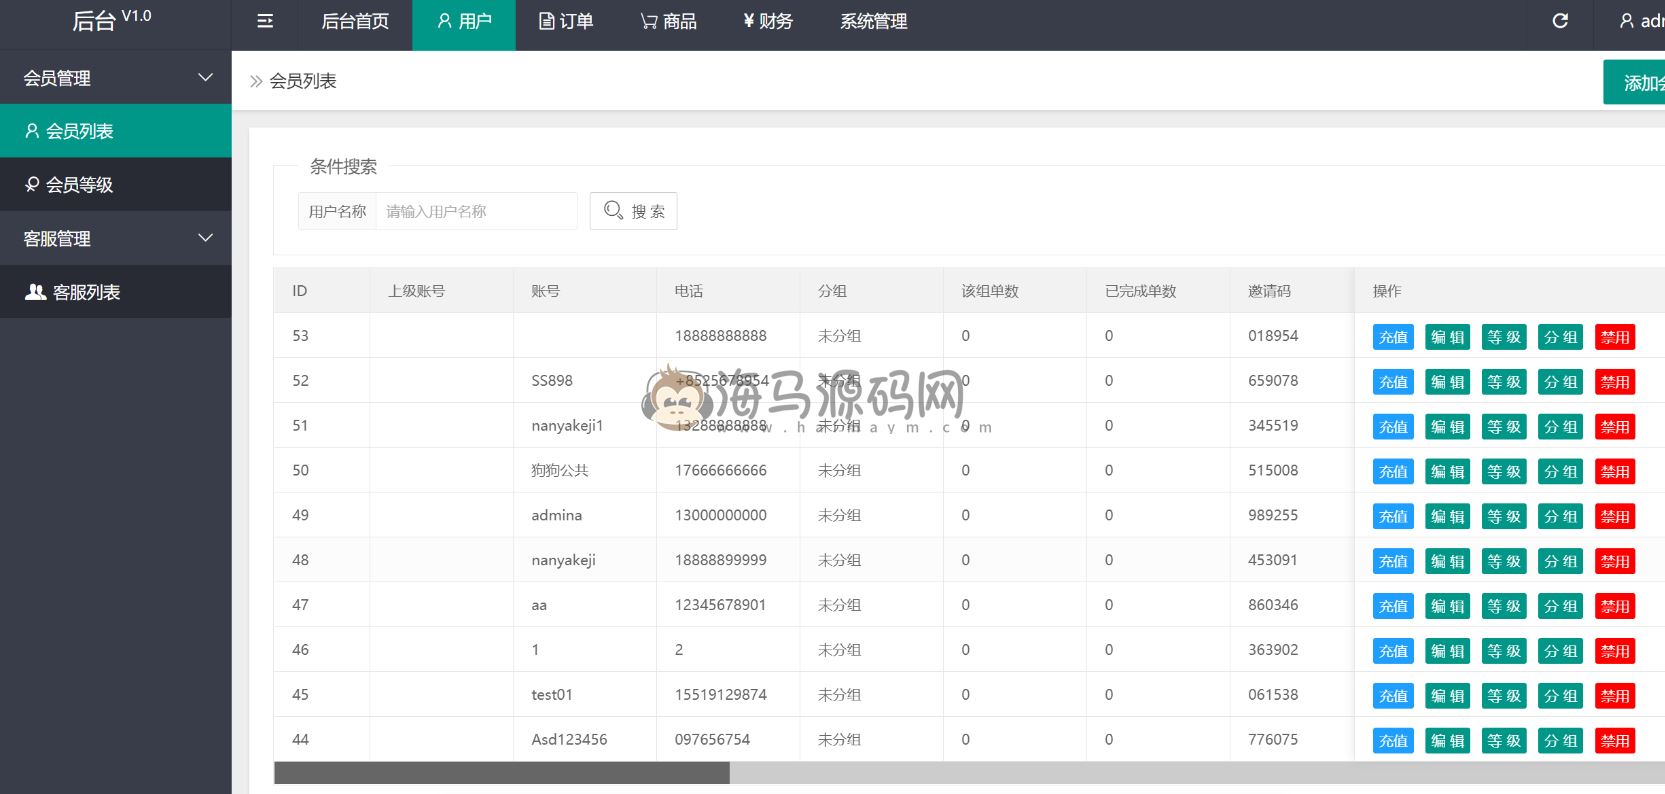Click the hamburger menu collapse icon

coord(265,21)
